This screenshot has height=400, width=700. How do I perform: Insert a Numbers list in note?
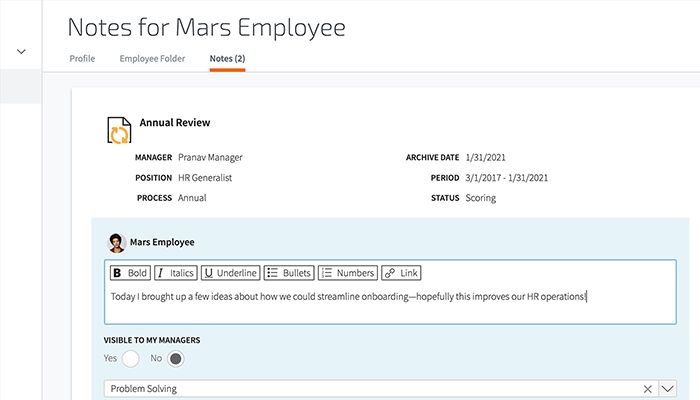point(348,273)
